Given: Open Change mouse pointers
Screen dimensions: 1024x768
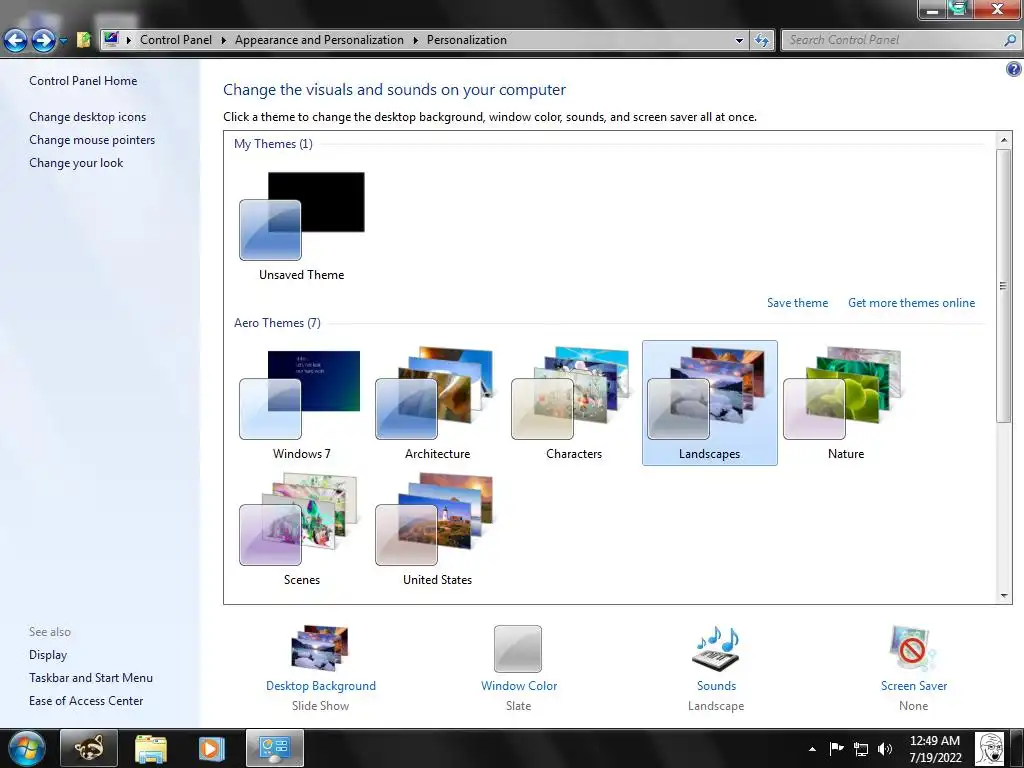Looking at the screenshot, I should pyautogui.click(x=92, y=140).
